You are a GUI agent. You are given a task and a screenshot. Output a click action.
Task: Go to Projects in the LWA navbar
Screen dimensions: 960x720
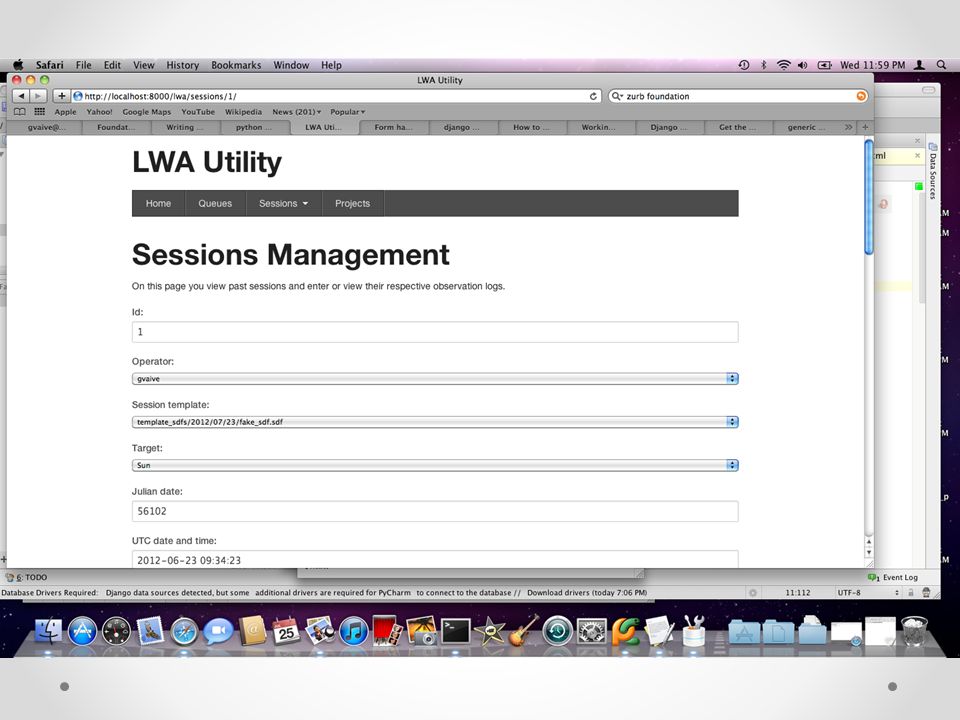click(x=352, y=203)
